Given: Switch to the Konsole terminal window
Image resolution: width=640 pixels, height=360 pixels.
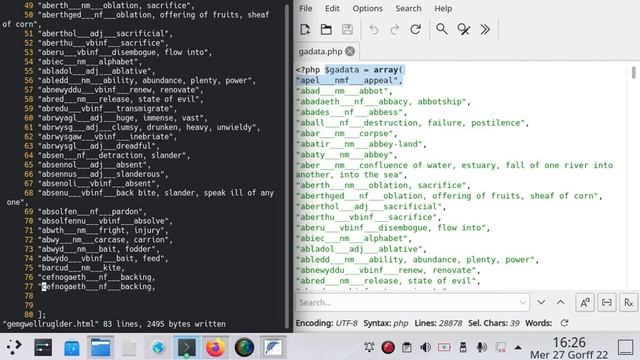Looking at the screenshot, I should click(x=187, y=347).
